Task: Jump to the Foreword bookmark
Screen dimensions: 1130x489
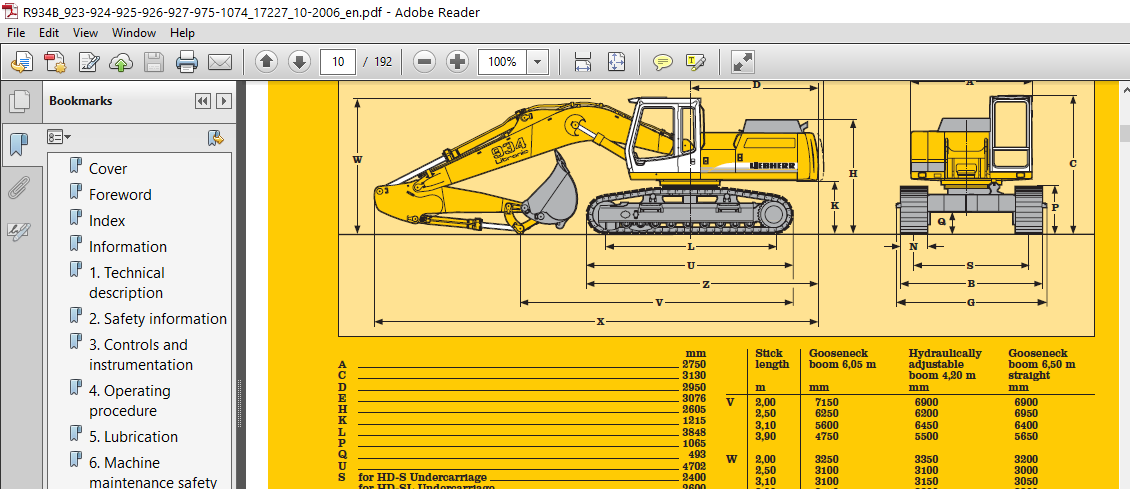Action: pos(120,194)
